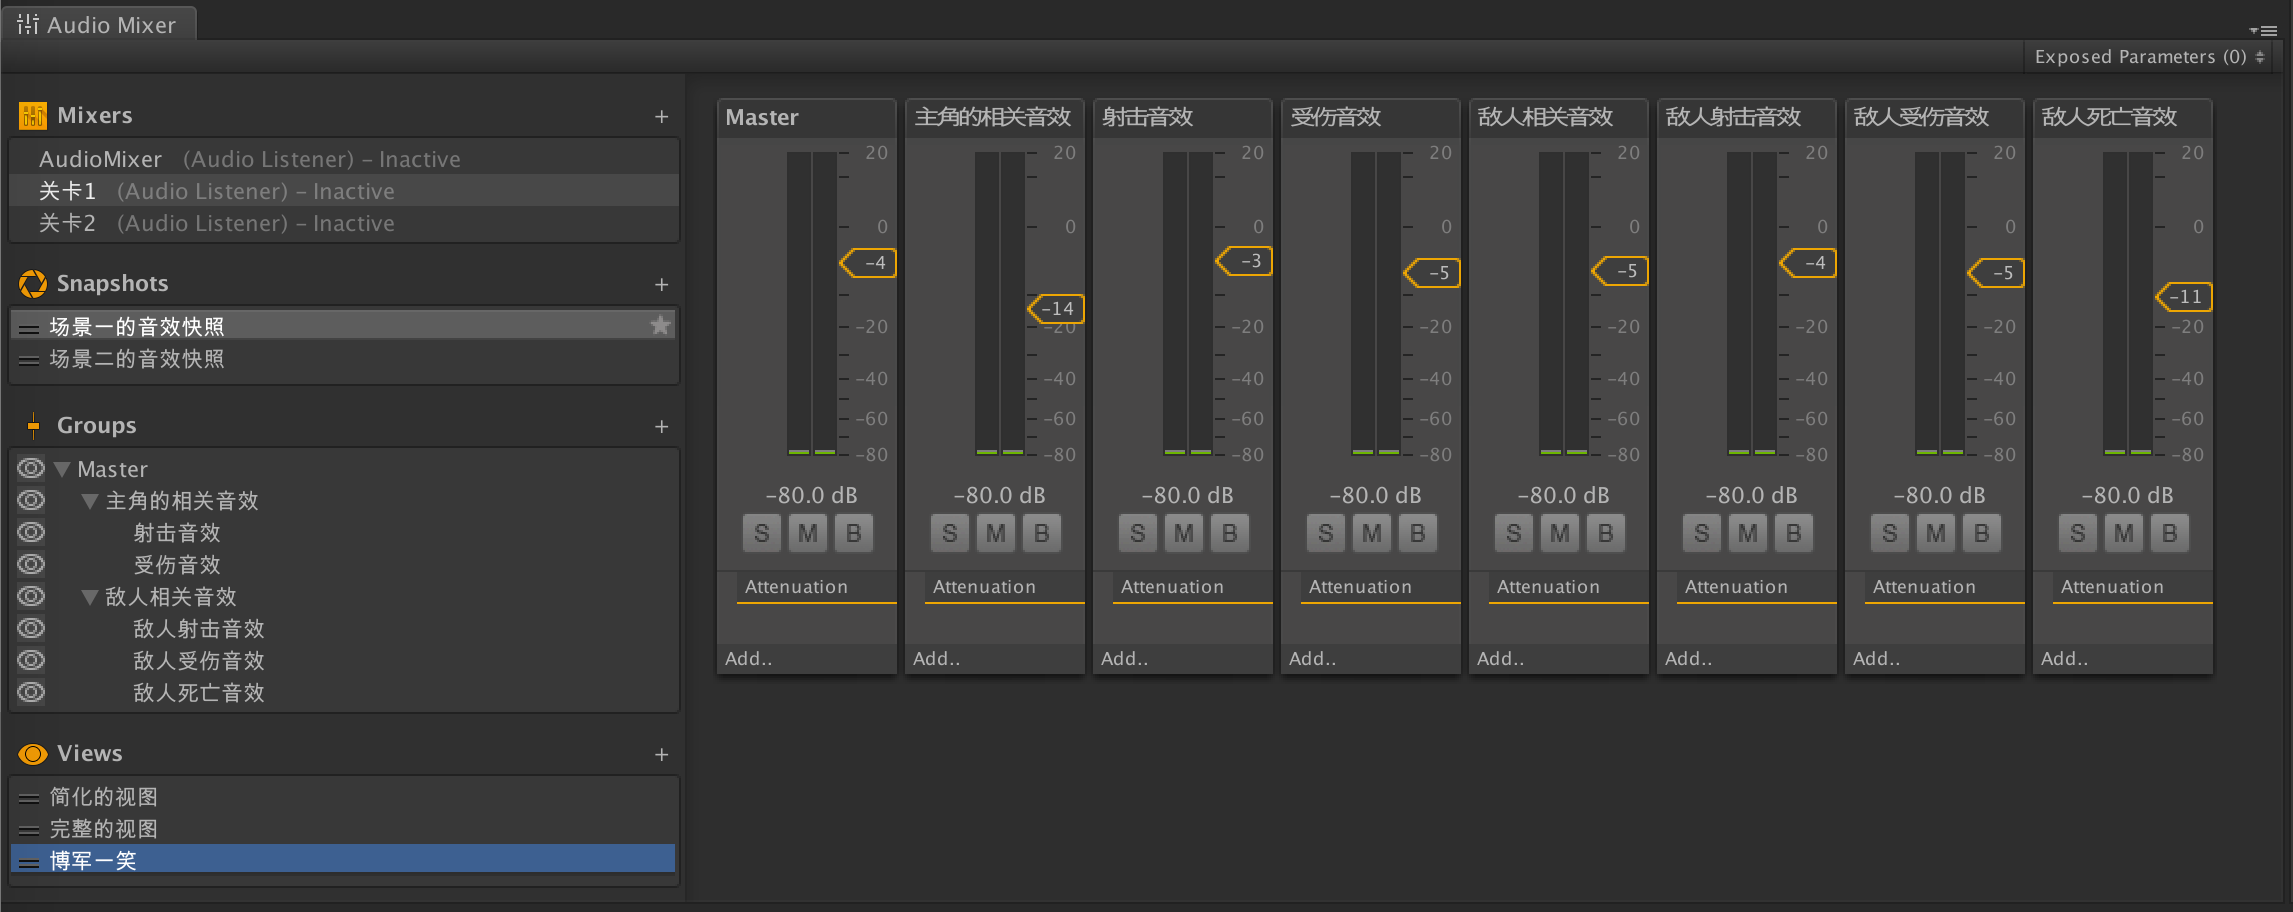Screen dimensions: 2293x912
Task: Add a new snapshot with plus icon
Action: point(661,285)
